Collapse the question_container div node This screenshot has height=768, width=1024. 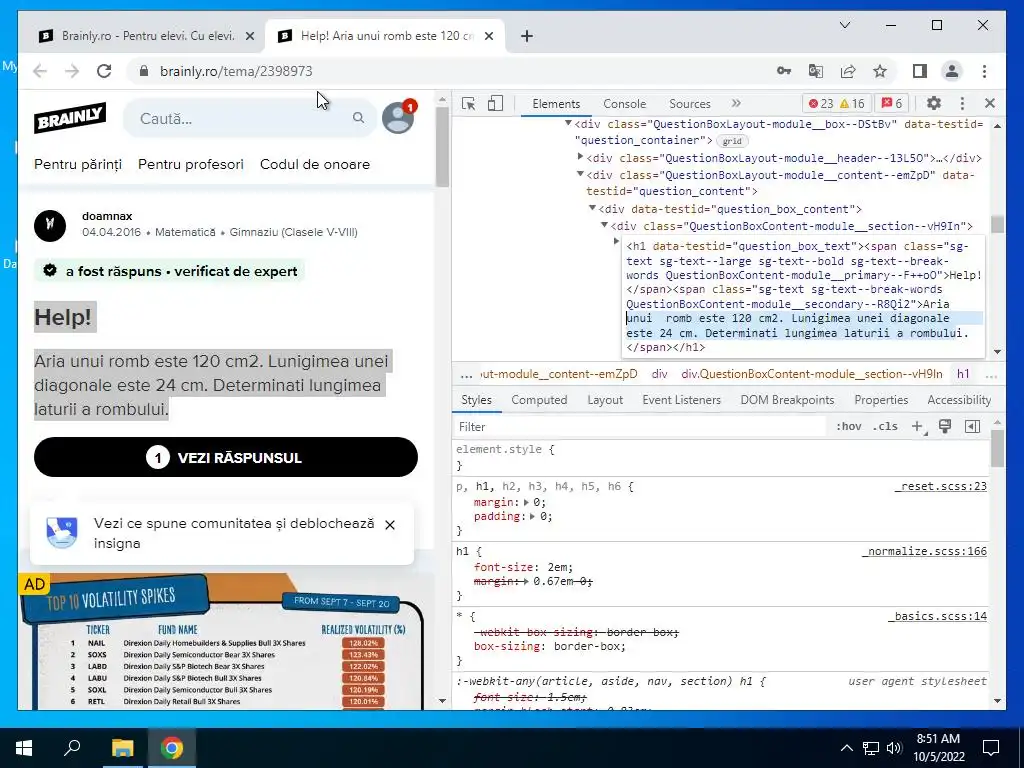568,123
